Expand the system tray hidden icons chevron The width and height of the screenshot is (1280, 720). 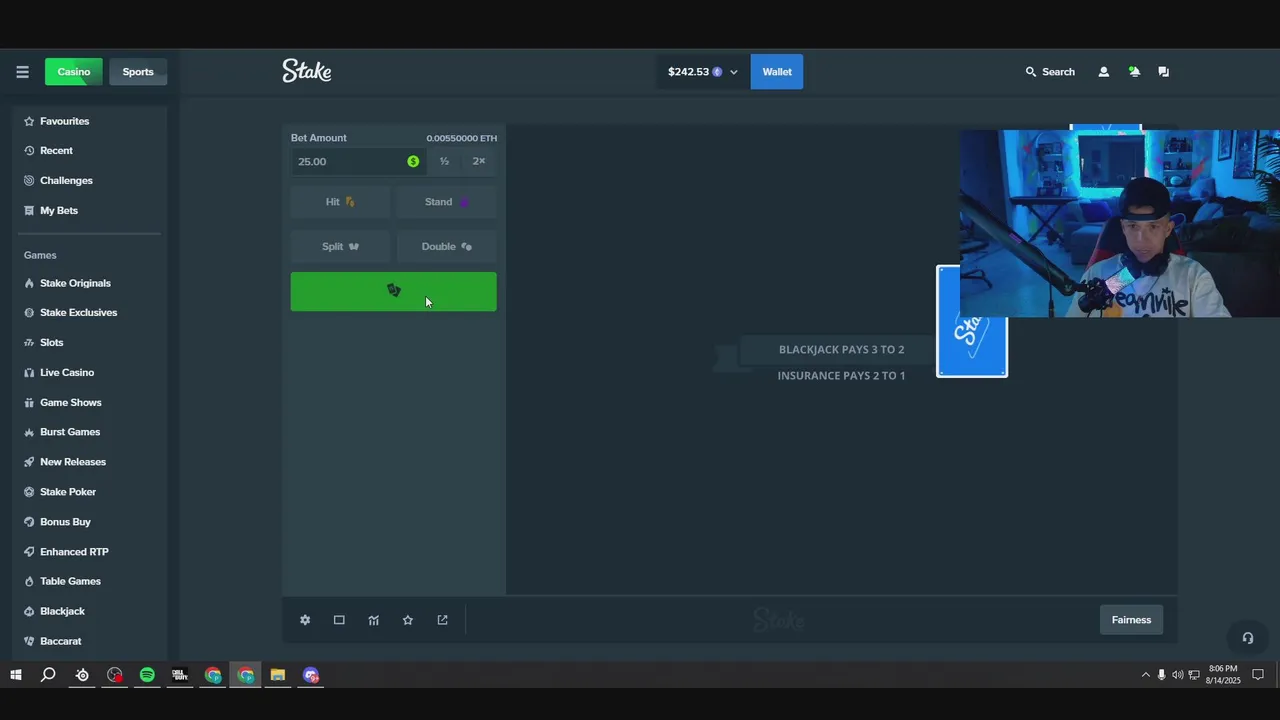pos(1145,675)
